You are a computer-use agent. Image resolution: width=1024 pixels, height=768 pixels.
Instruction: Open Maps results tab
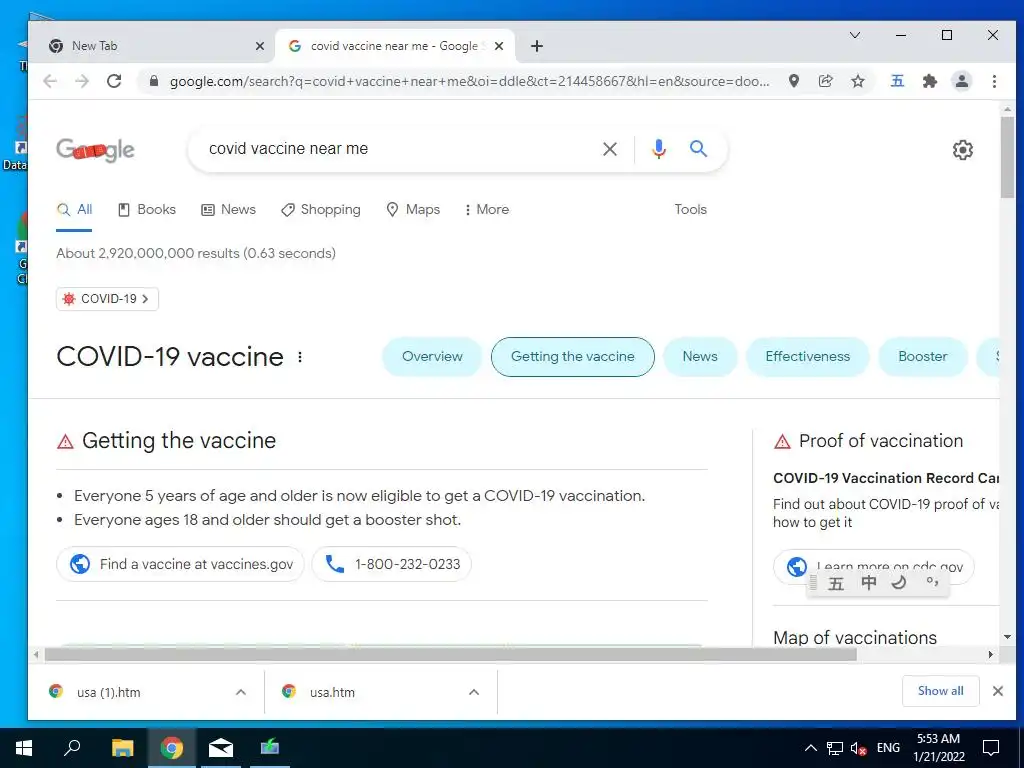(x=413, y=210)
